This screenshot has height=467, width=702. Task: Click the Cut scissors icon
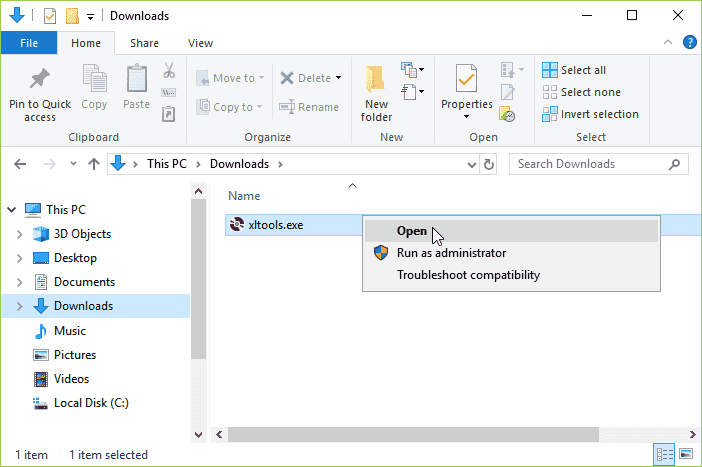click(x=169, y=70)
